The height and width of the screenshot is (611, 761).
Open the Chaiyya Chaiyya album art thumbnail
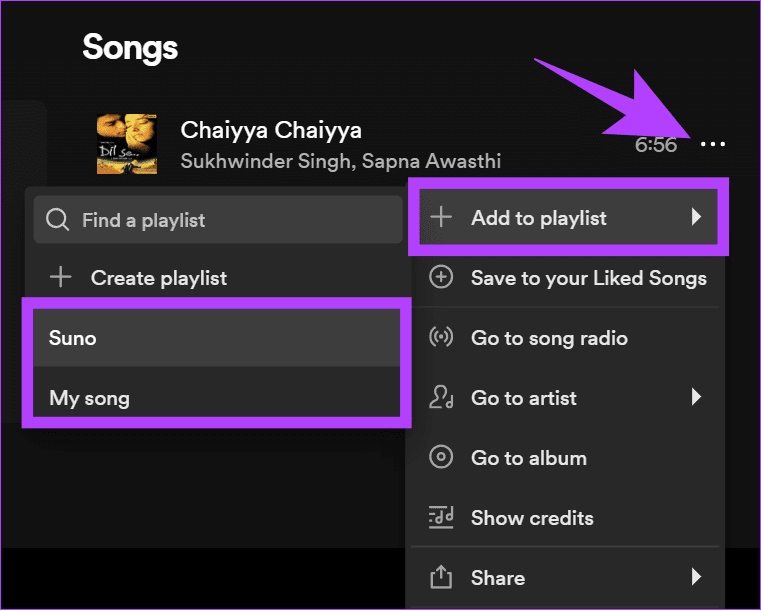(x=127, y=144)
